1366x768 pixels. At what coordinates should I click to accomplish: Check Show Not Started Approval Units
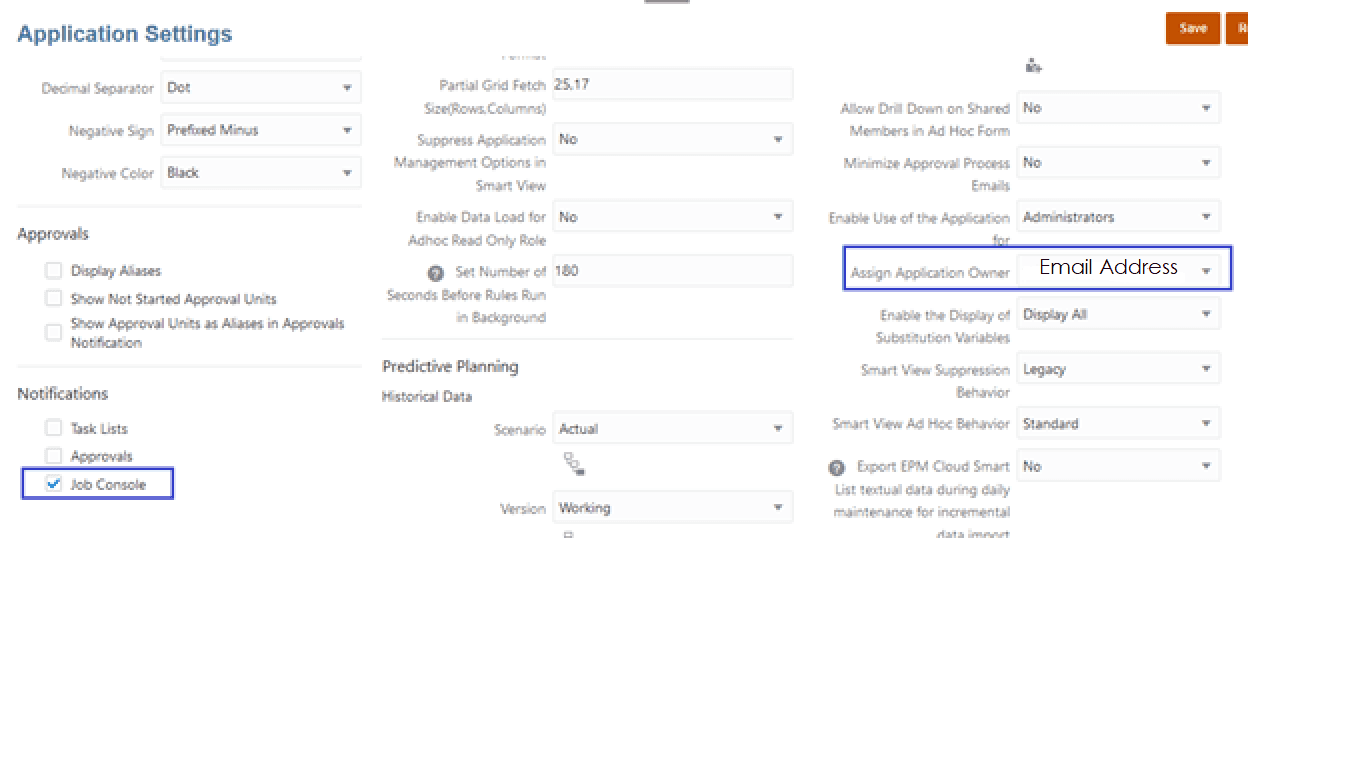(x=54, y=299)
